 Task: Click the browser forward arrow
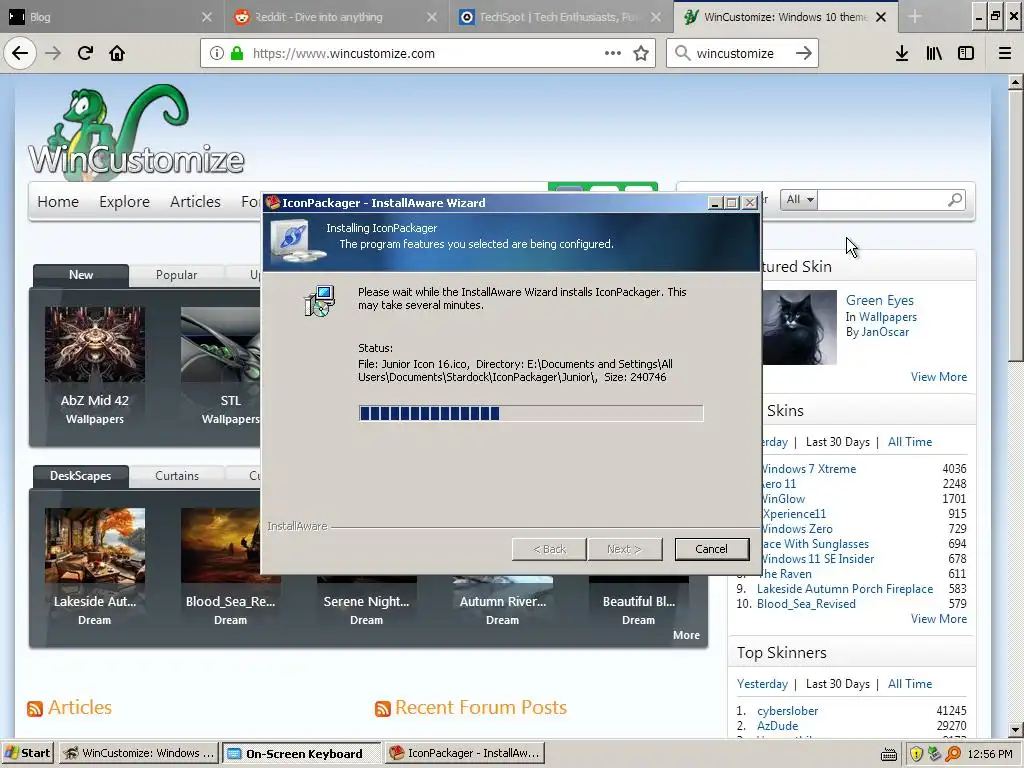coord(53,53)
